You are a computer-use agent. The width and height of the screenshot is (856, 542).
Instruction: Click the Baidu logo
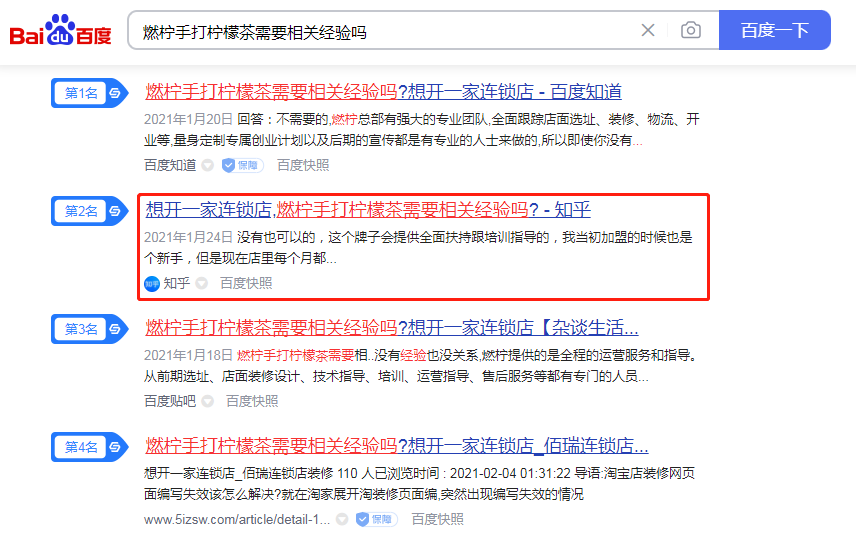tap(61, 31)
